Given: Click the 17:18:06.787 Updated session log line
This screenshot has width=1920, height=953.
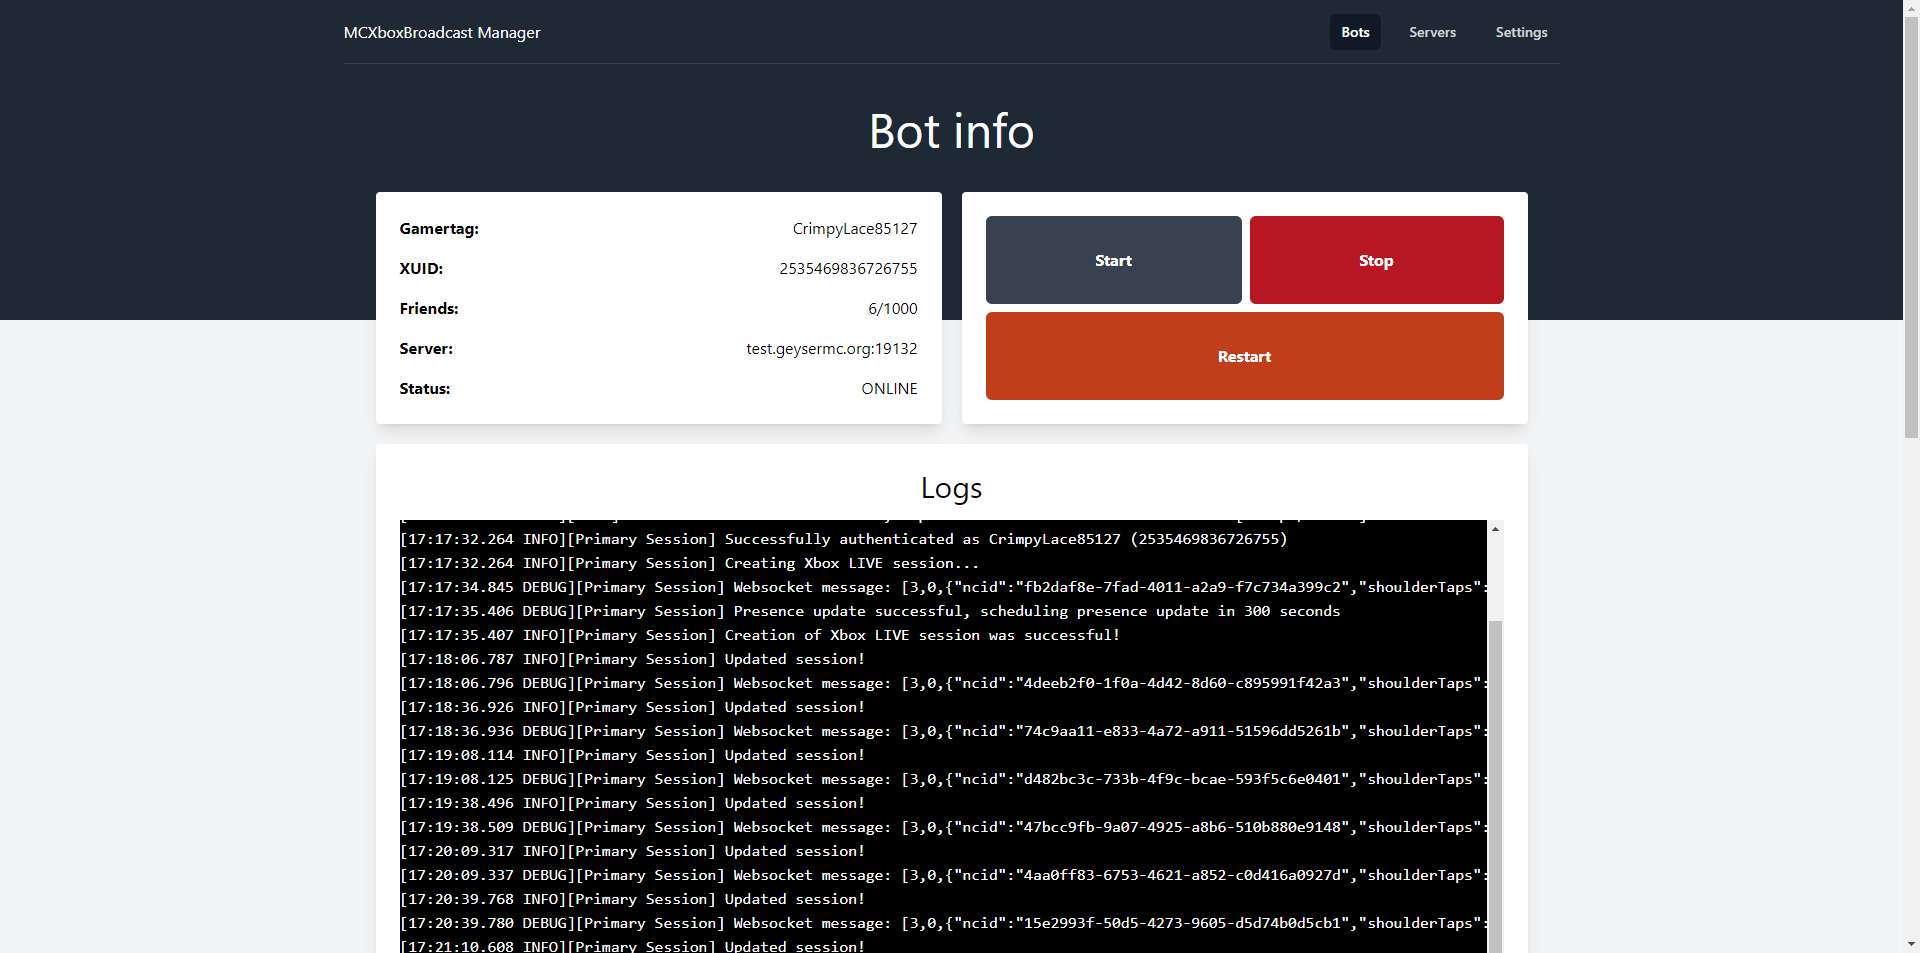Looking at the screenshot, I should (633, 659).
